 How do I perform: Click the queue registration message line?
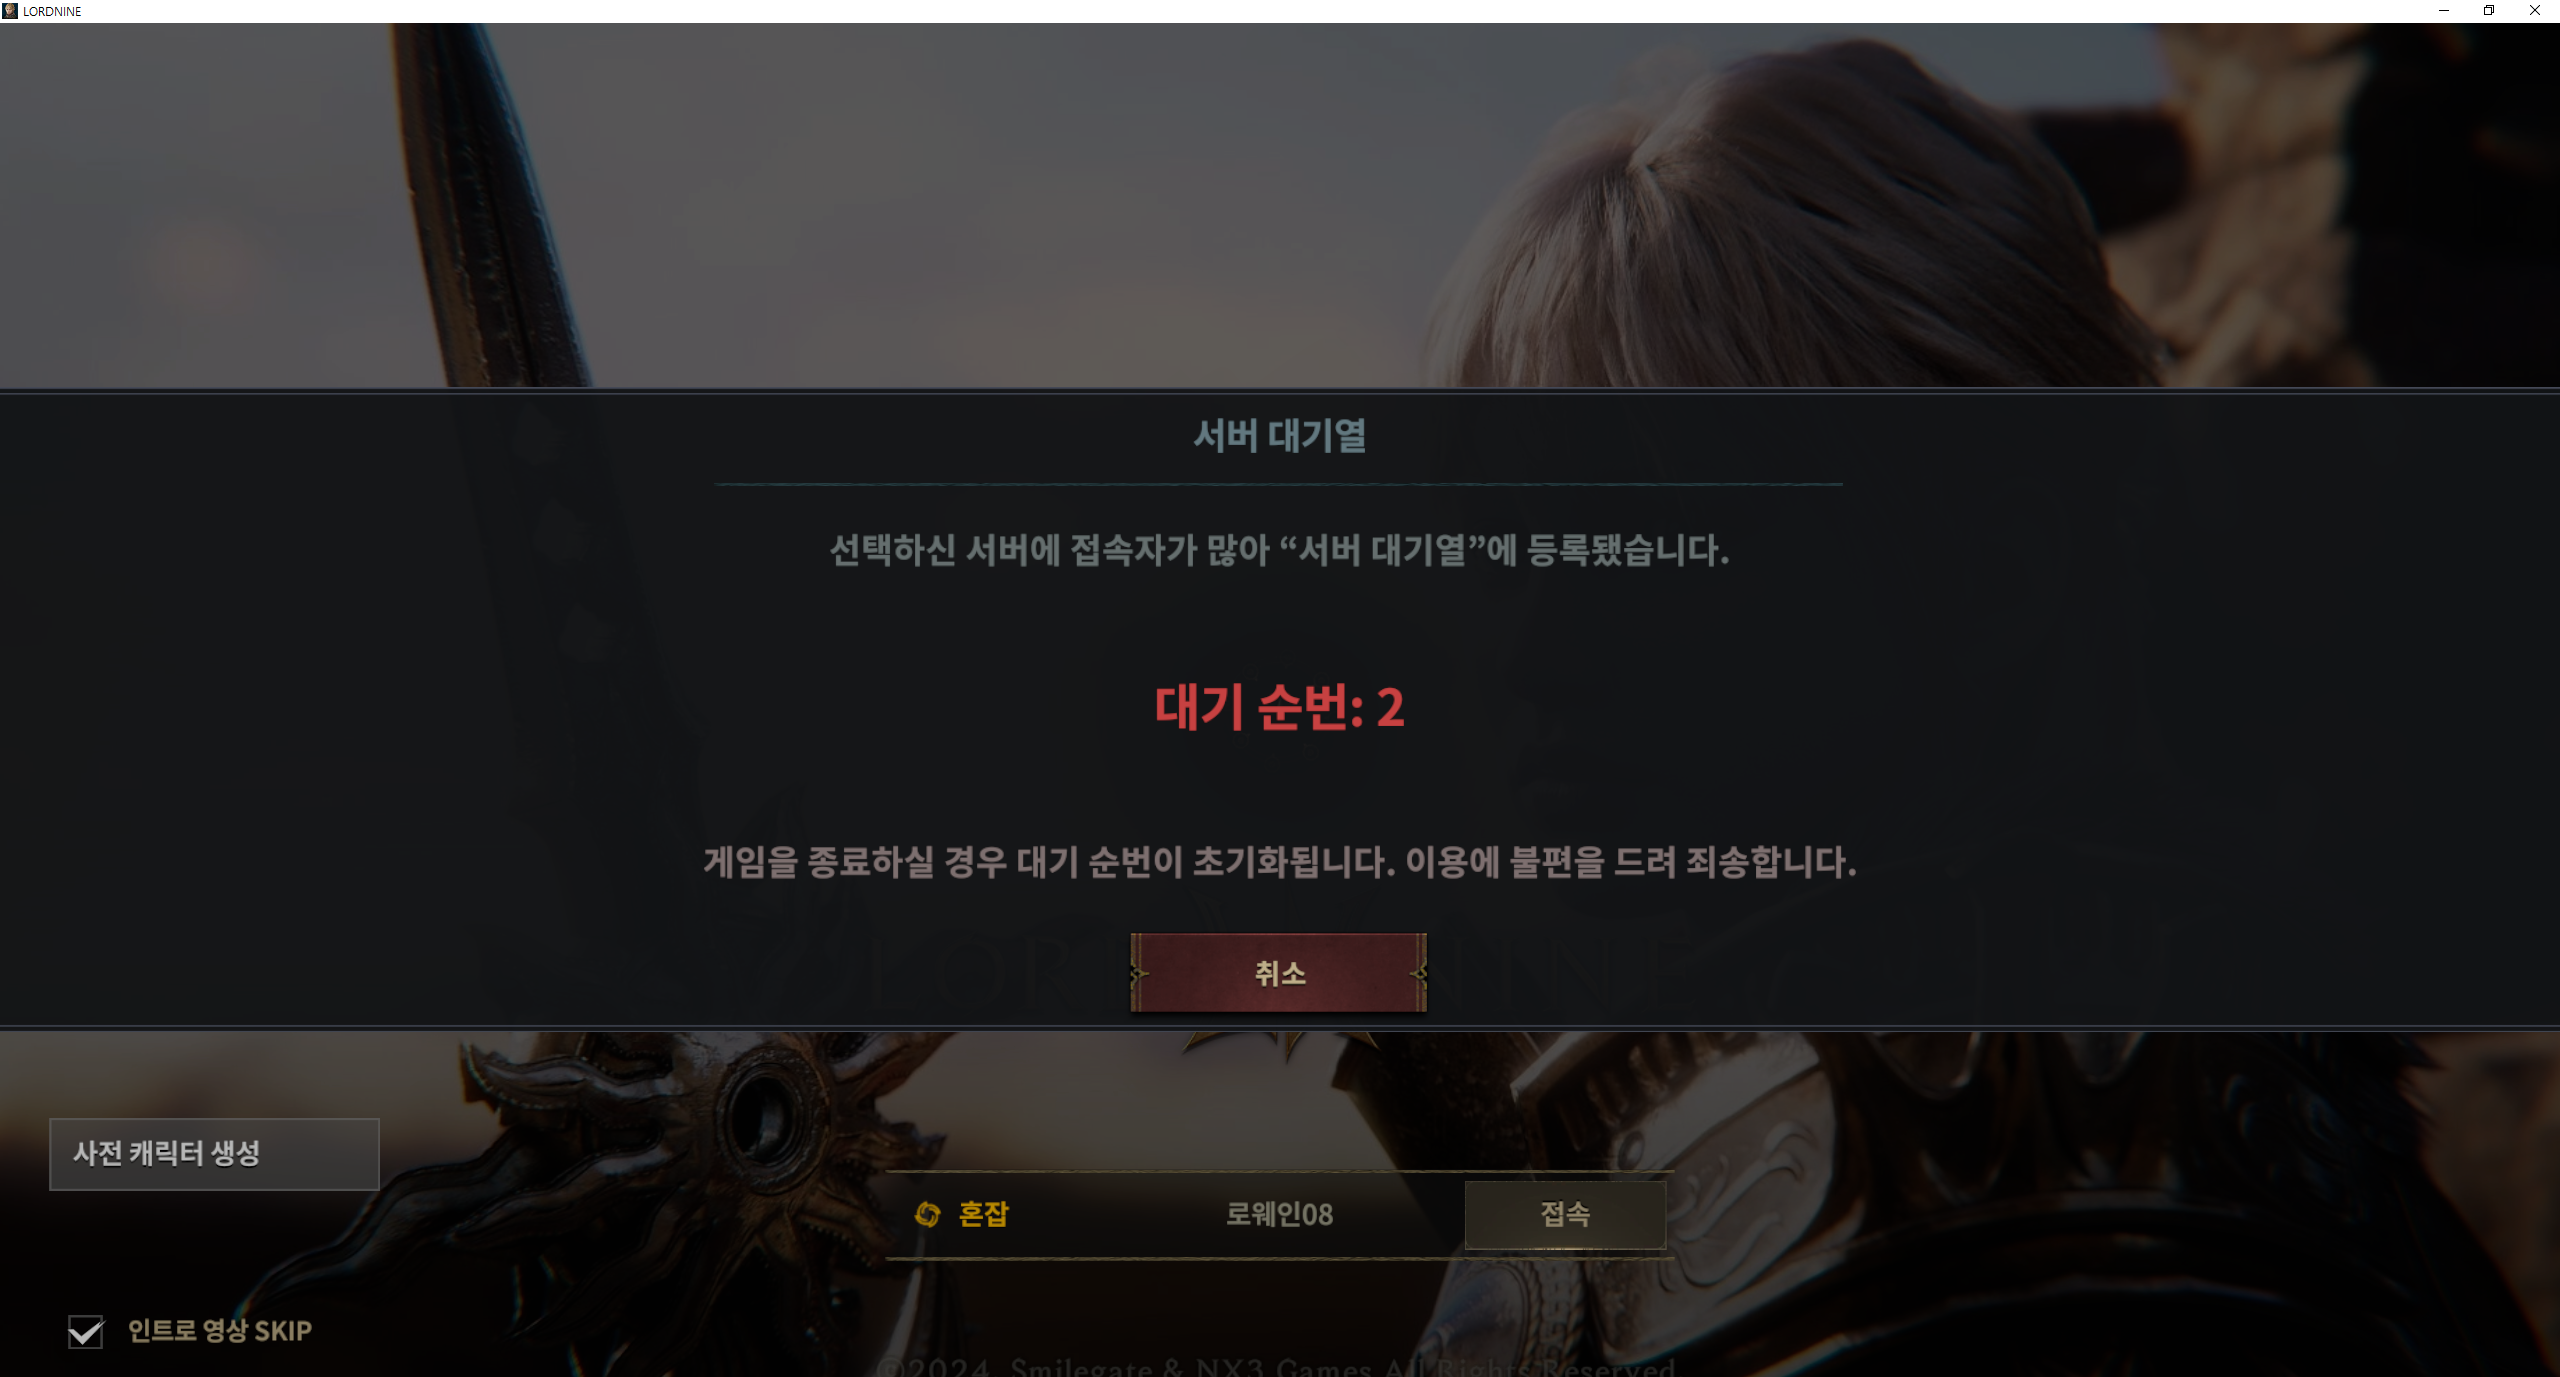pos(1279,550)
